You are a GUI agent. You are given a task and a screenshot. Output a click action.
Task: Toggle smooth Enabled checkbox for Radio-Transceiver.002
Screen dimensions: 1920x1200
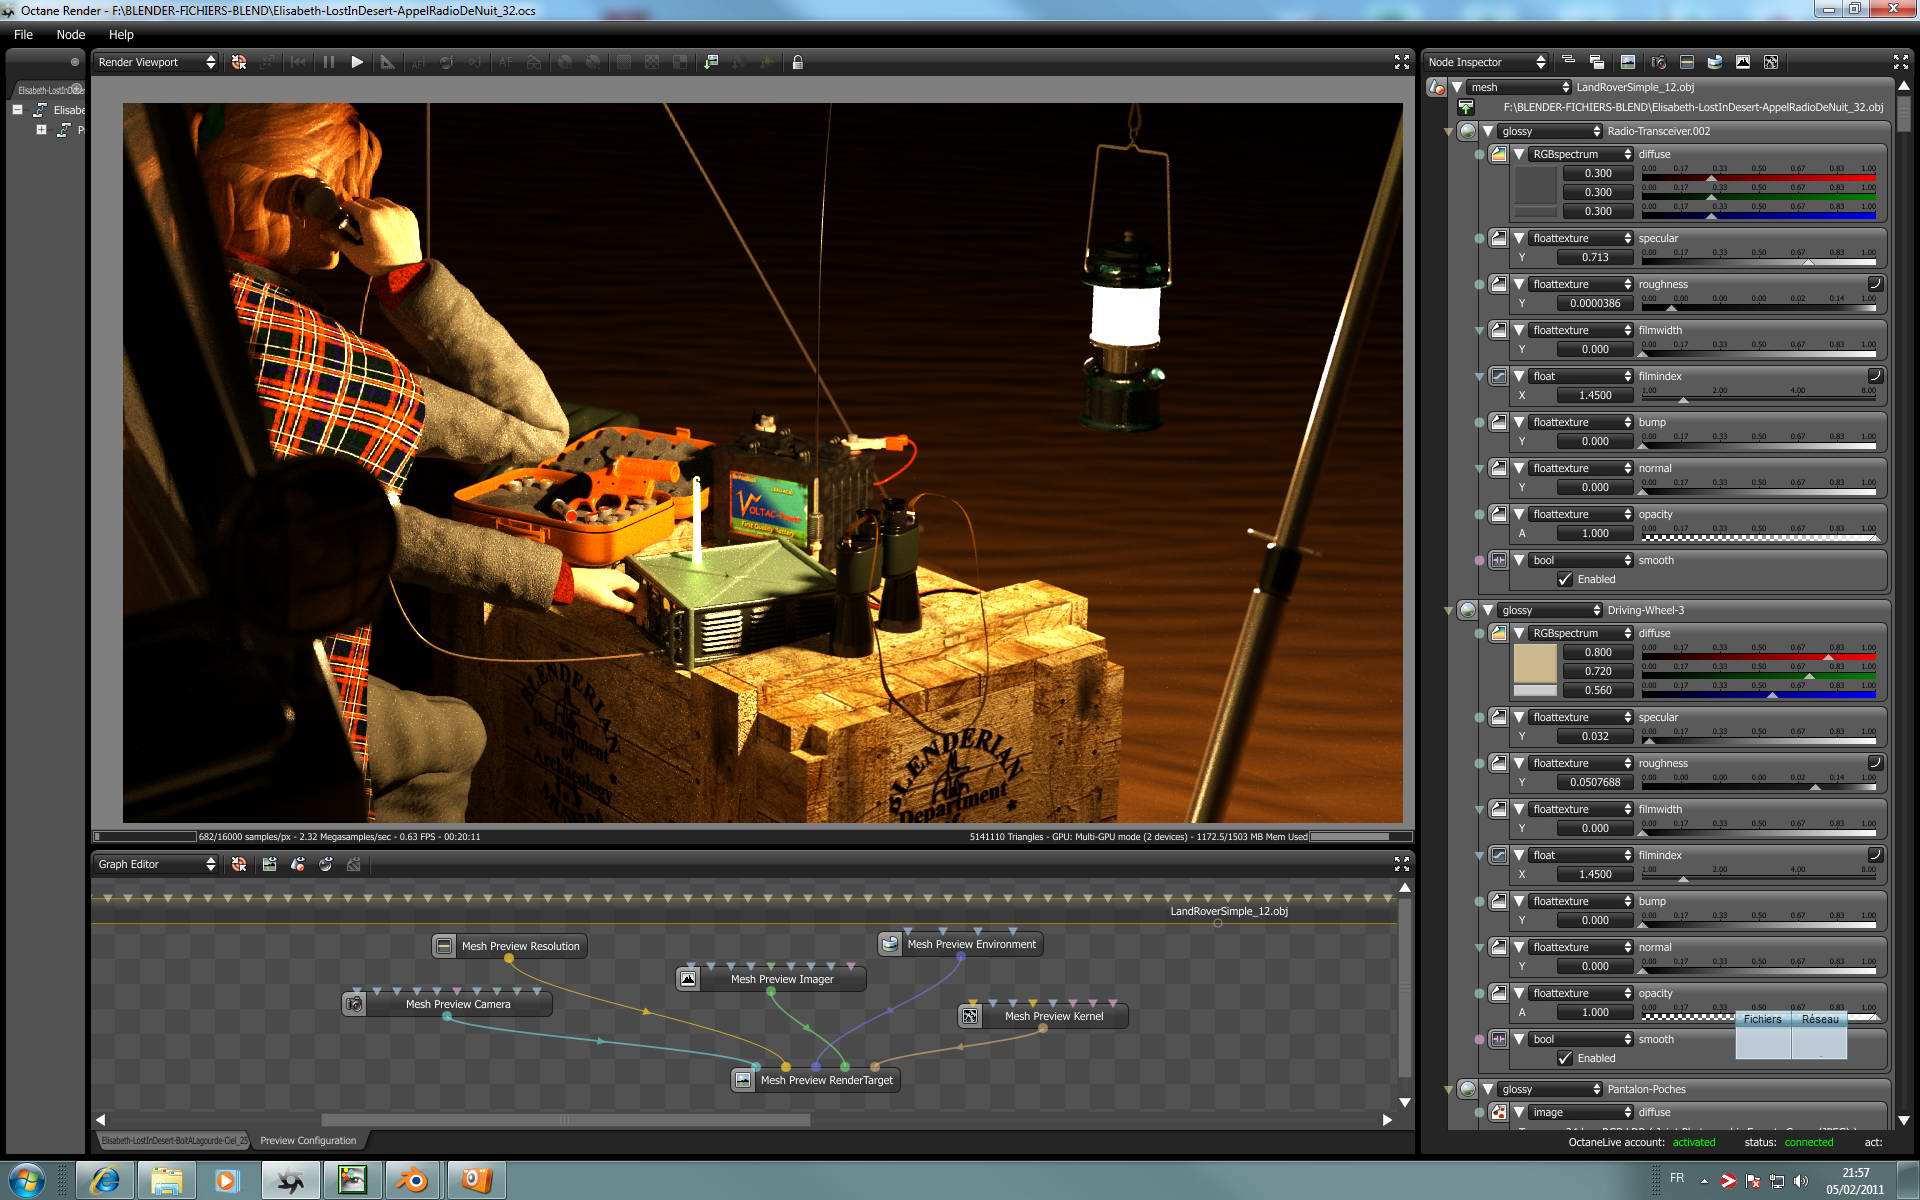coord(1565,579)
